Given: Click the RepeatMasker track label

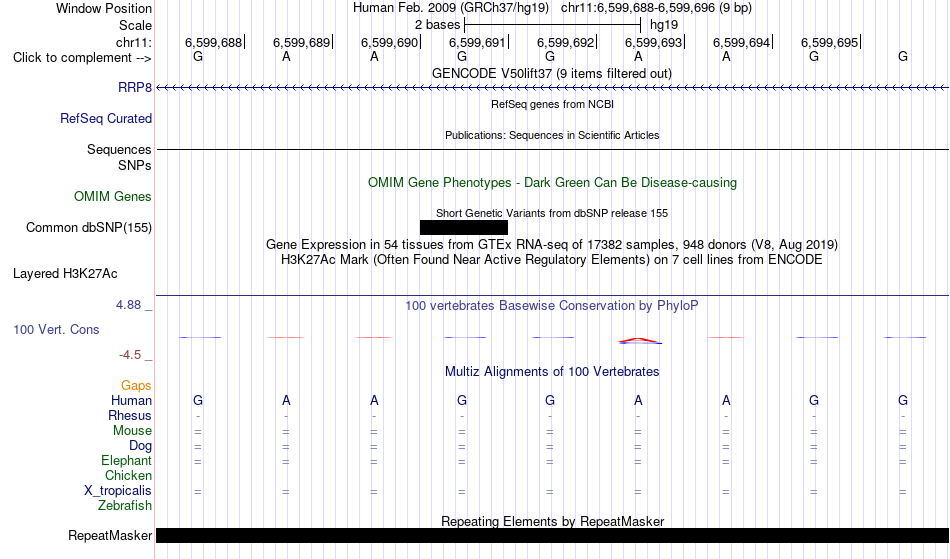Looking at the screenshot, I should 110,535.
